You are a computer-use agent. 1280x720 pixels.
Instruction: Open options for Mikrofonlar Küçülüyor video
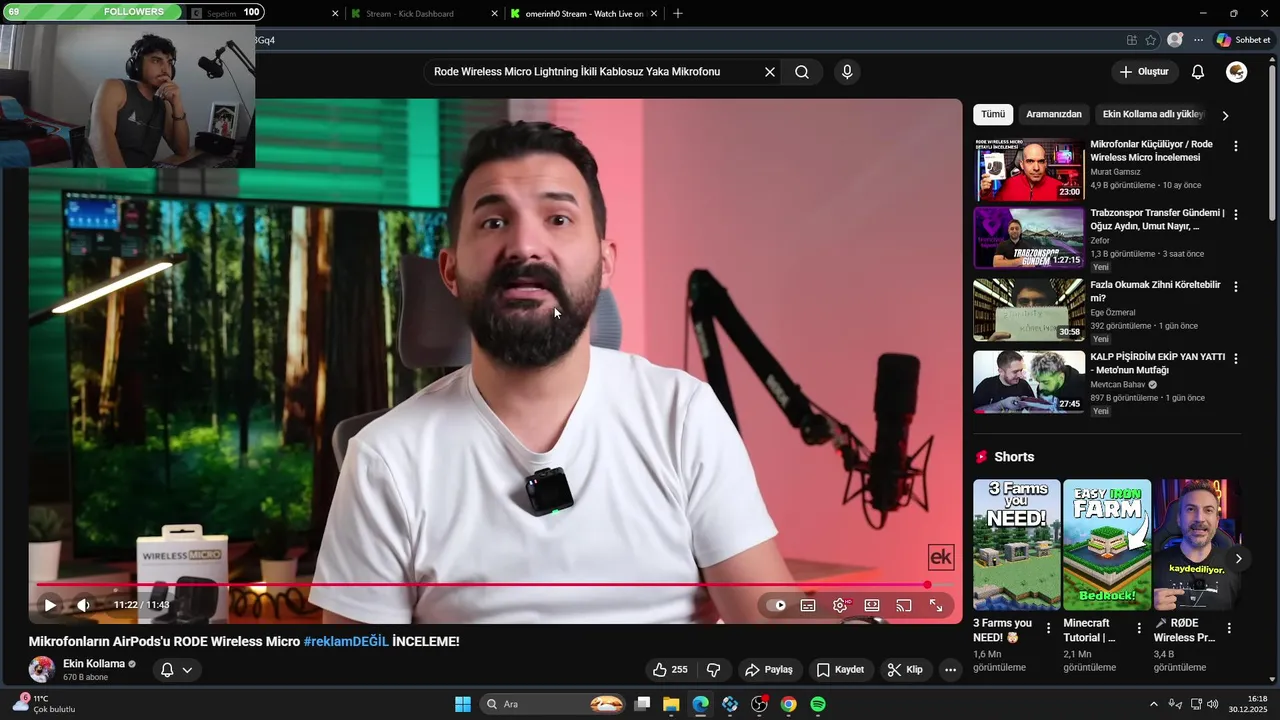pos(1236,146)
